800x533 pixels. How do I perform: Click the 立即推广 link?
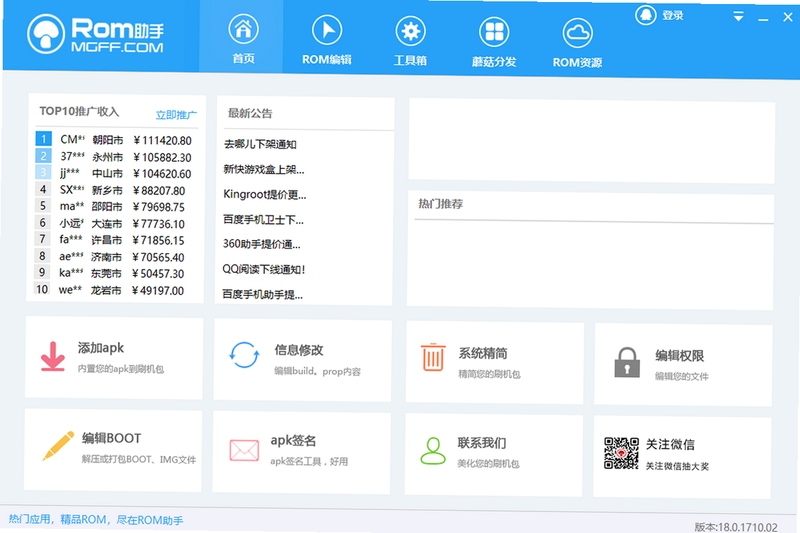(x=176, y=115)
